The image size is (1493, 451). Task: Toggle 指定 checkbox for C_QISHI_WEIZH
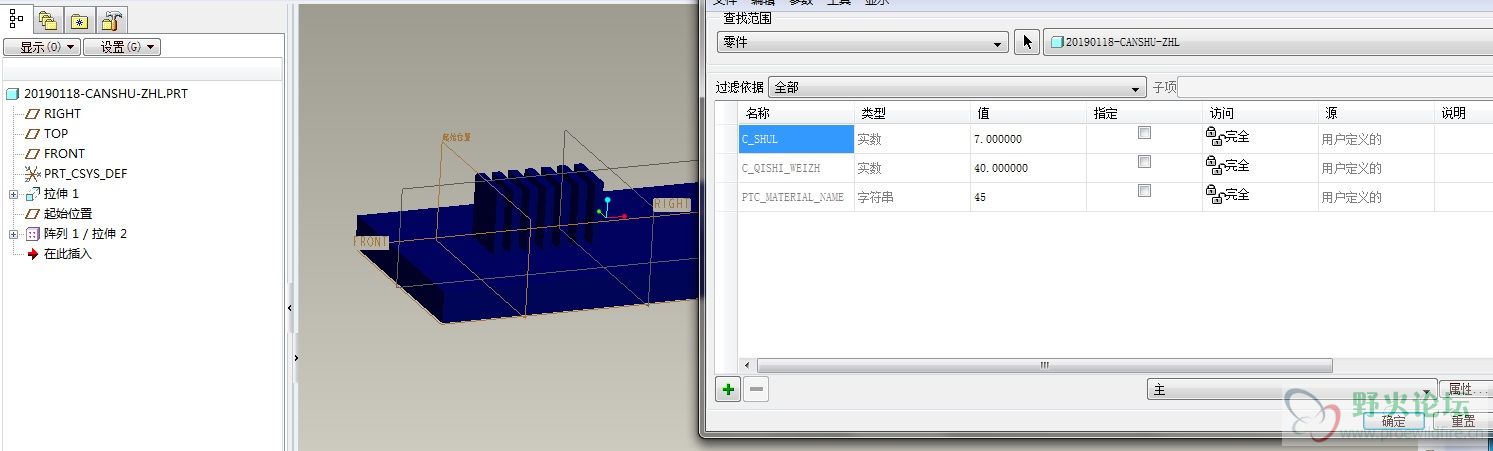coord(1144,161)
